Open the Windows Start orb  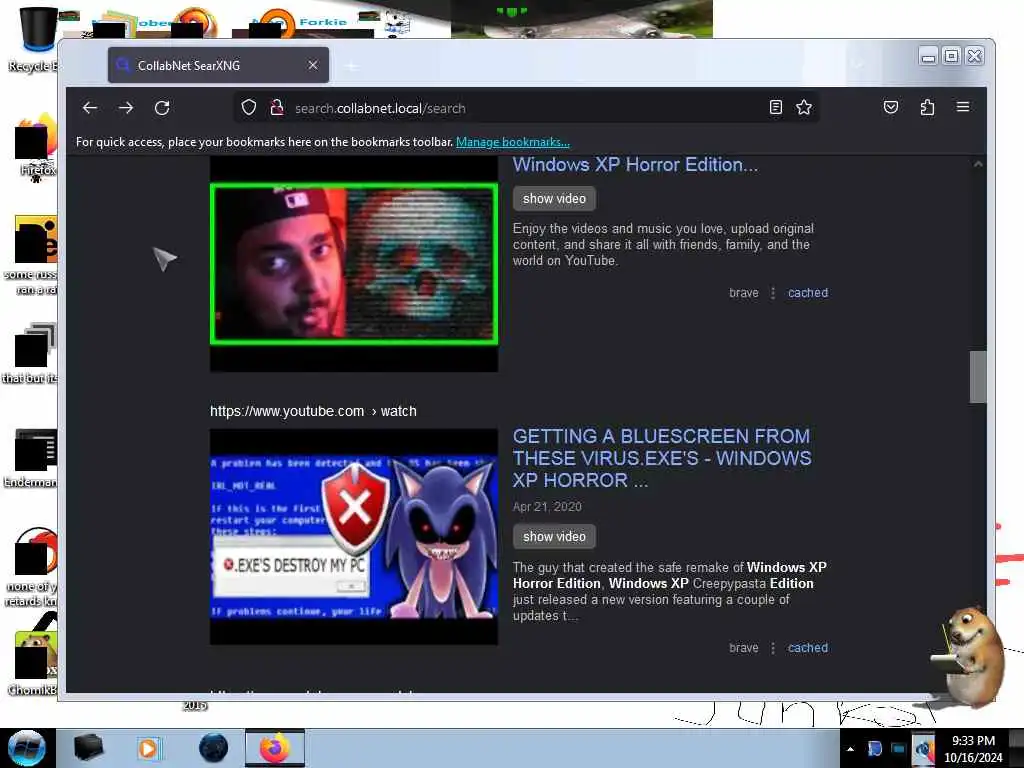pos(27,748)
